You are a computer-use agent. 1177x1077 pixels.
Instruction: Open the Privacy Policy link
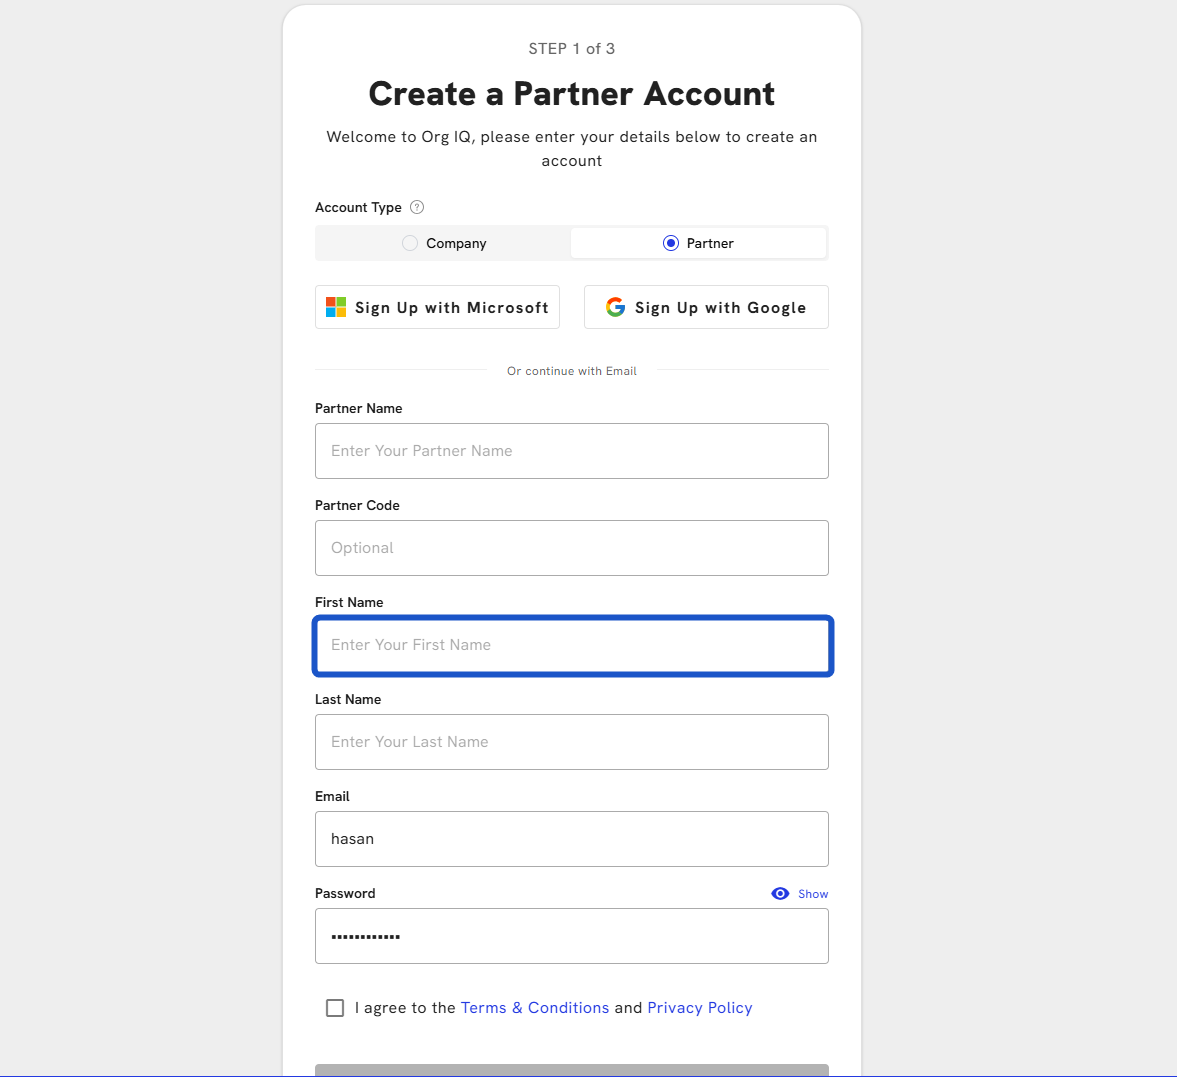pyautogui.click(x=699, y=1008)
